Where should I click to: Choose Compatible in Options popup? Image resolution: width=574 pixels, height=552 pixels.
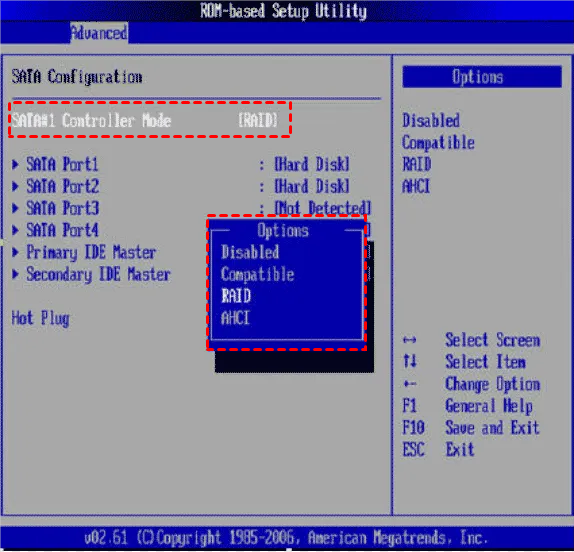click(257, 274)
